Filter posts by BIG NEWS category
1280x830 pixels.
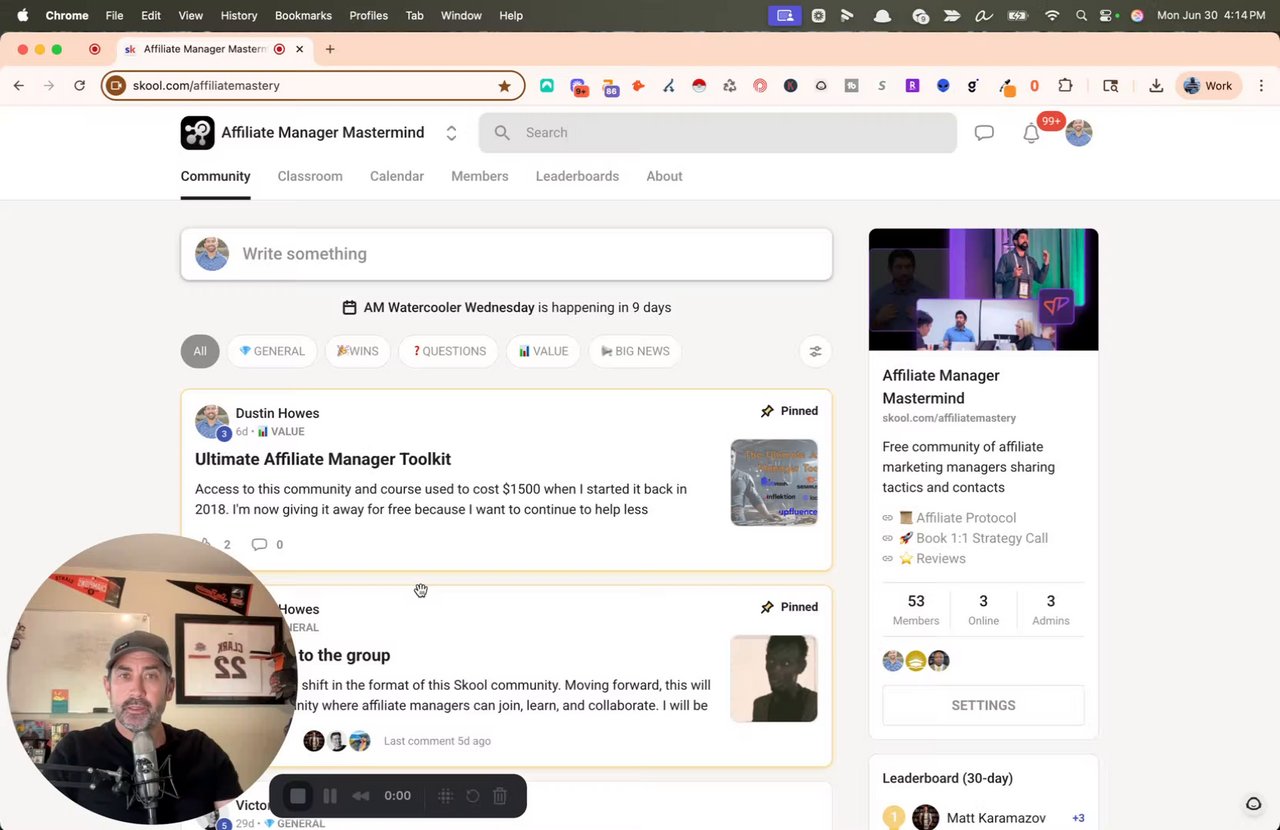pos(635,351)
